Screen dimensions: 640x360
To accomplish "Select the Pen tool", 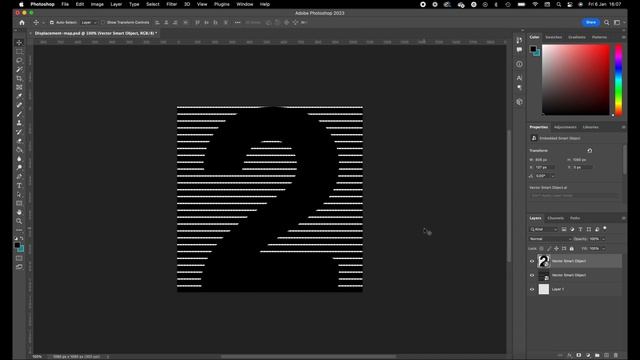I will pyautogui.click(x=19, y=177).
